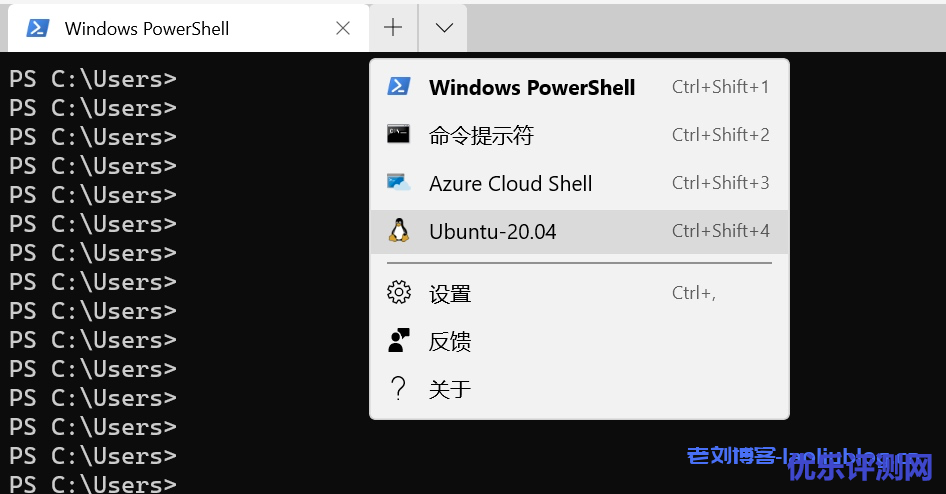
Task: Click the PowerShell icon on the tab
Action: [38, 28]
